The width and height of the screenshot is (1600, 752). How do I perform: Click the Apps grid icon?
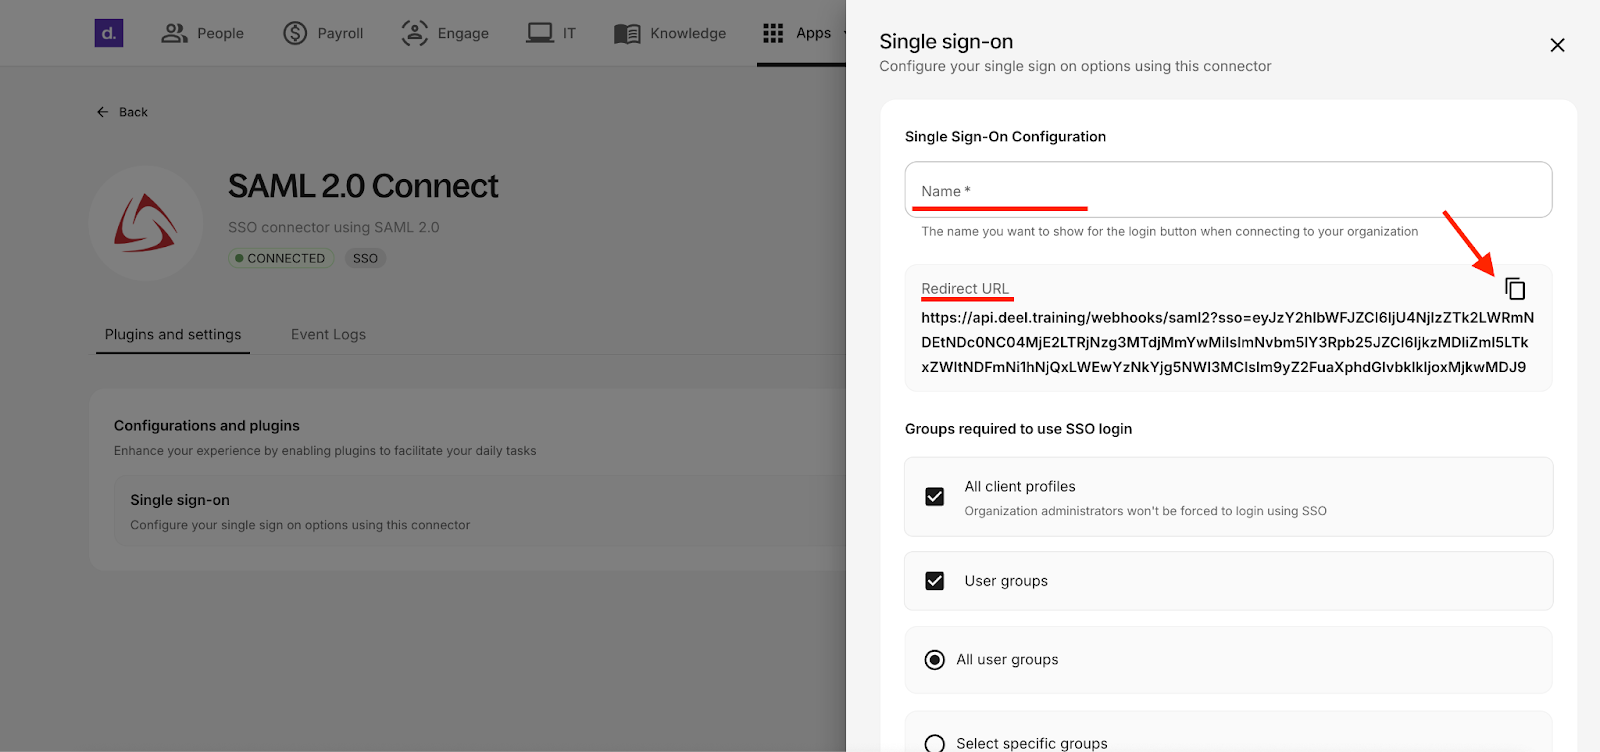tap(773, 33)
